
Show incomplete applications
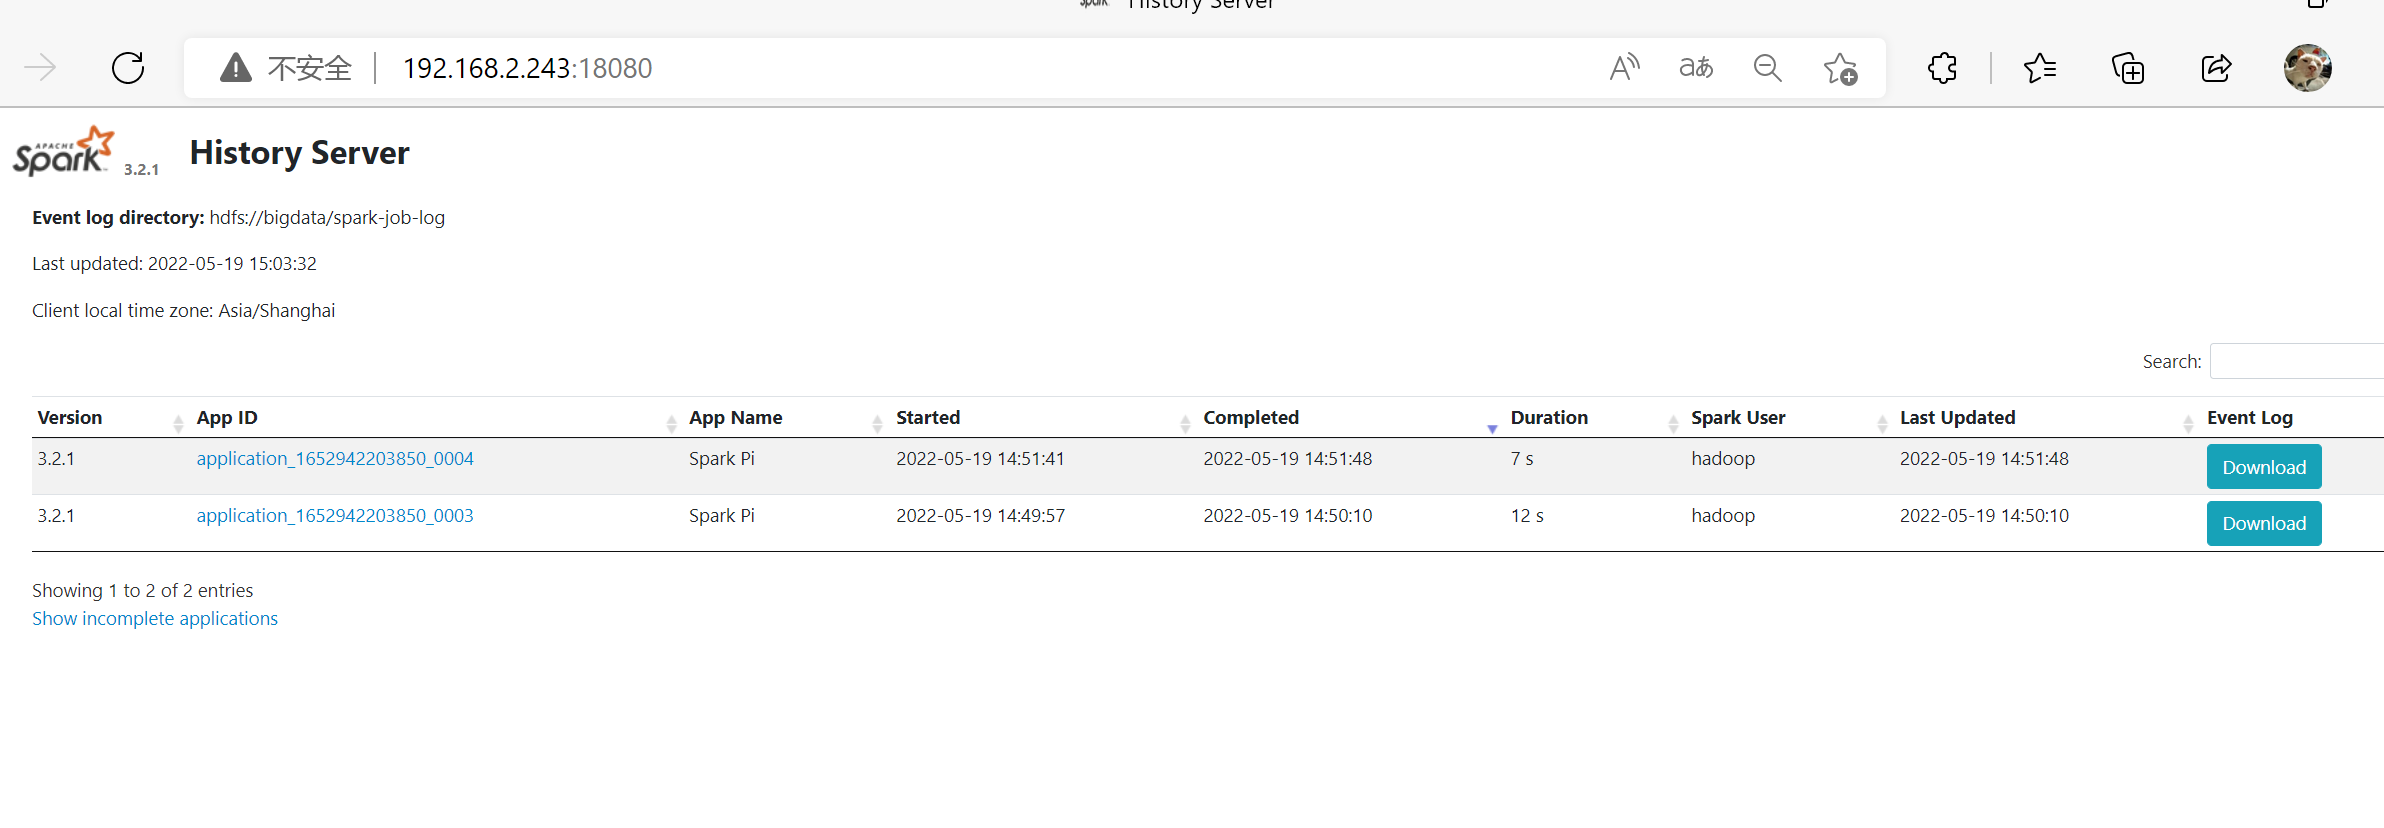[155, 619]
